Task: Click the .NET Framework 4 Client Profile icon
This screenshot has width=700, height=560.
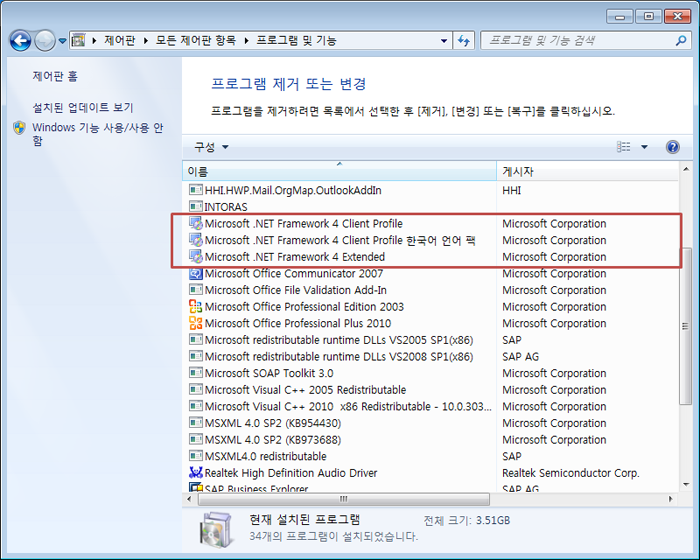Action: [196, 223]
